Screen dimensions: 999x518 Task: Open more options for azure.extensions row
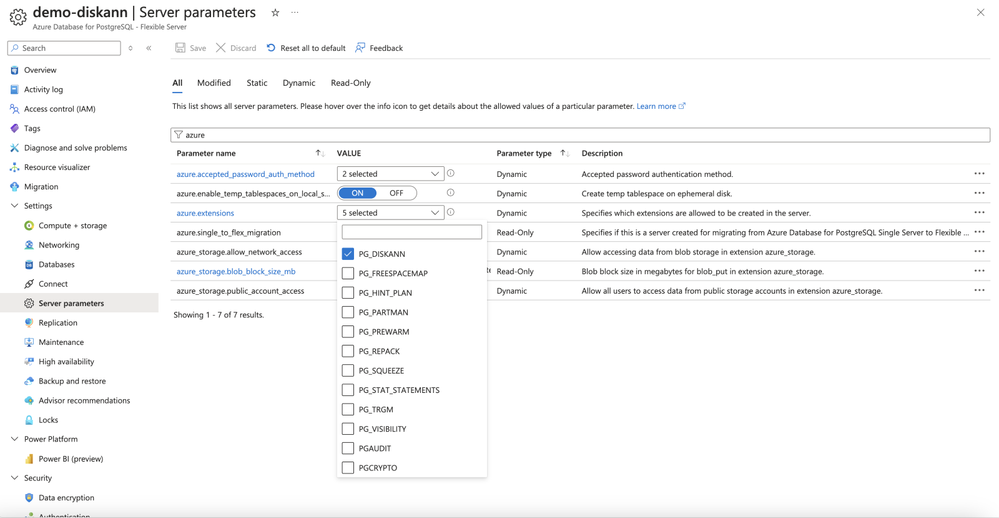(x=979, y=213)
